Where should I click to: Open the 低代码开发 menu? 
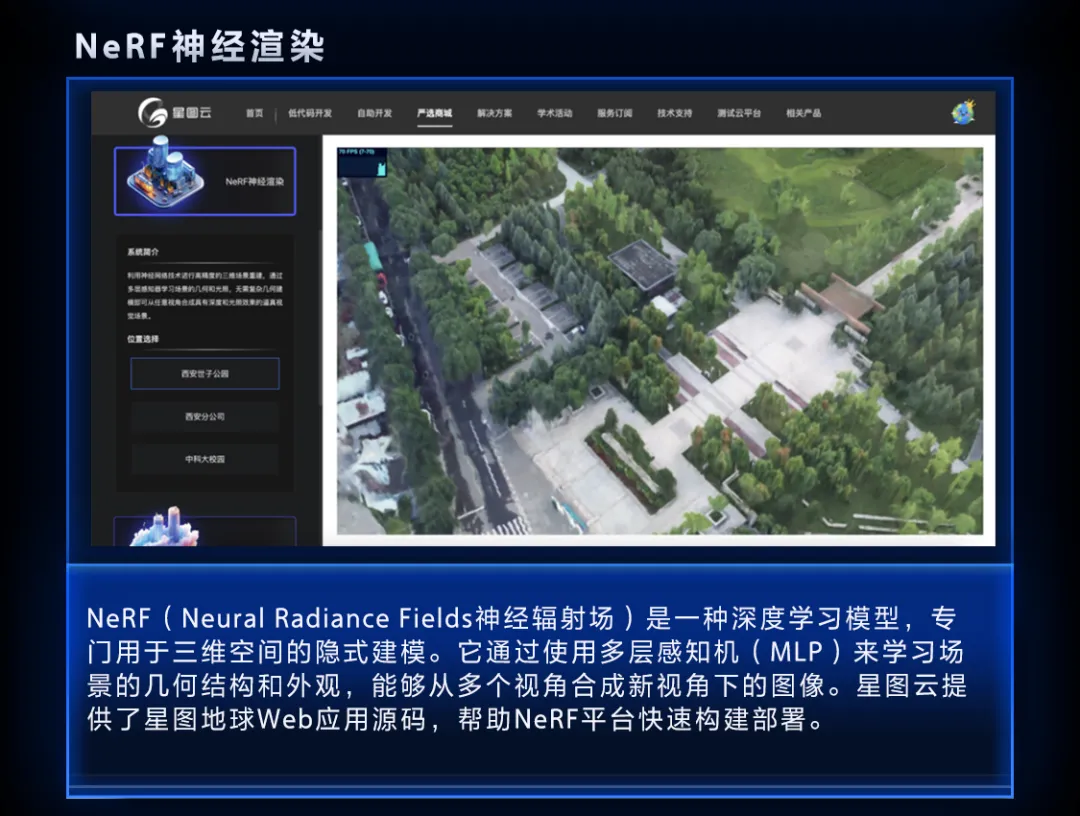pos(310,114)
